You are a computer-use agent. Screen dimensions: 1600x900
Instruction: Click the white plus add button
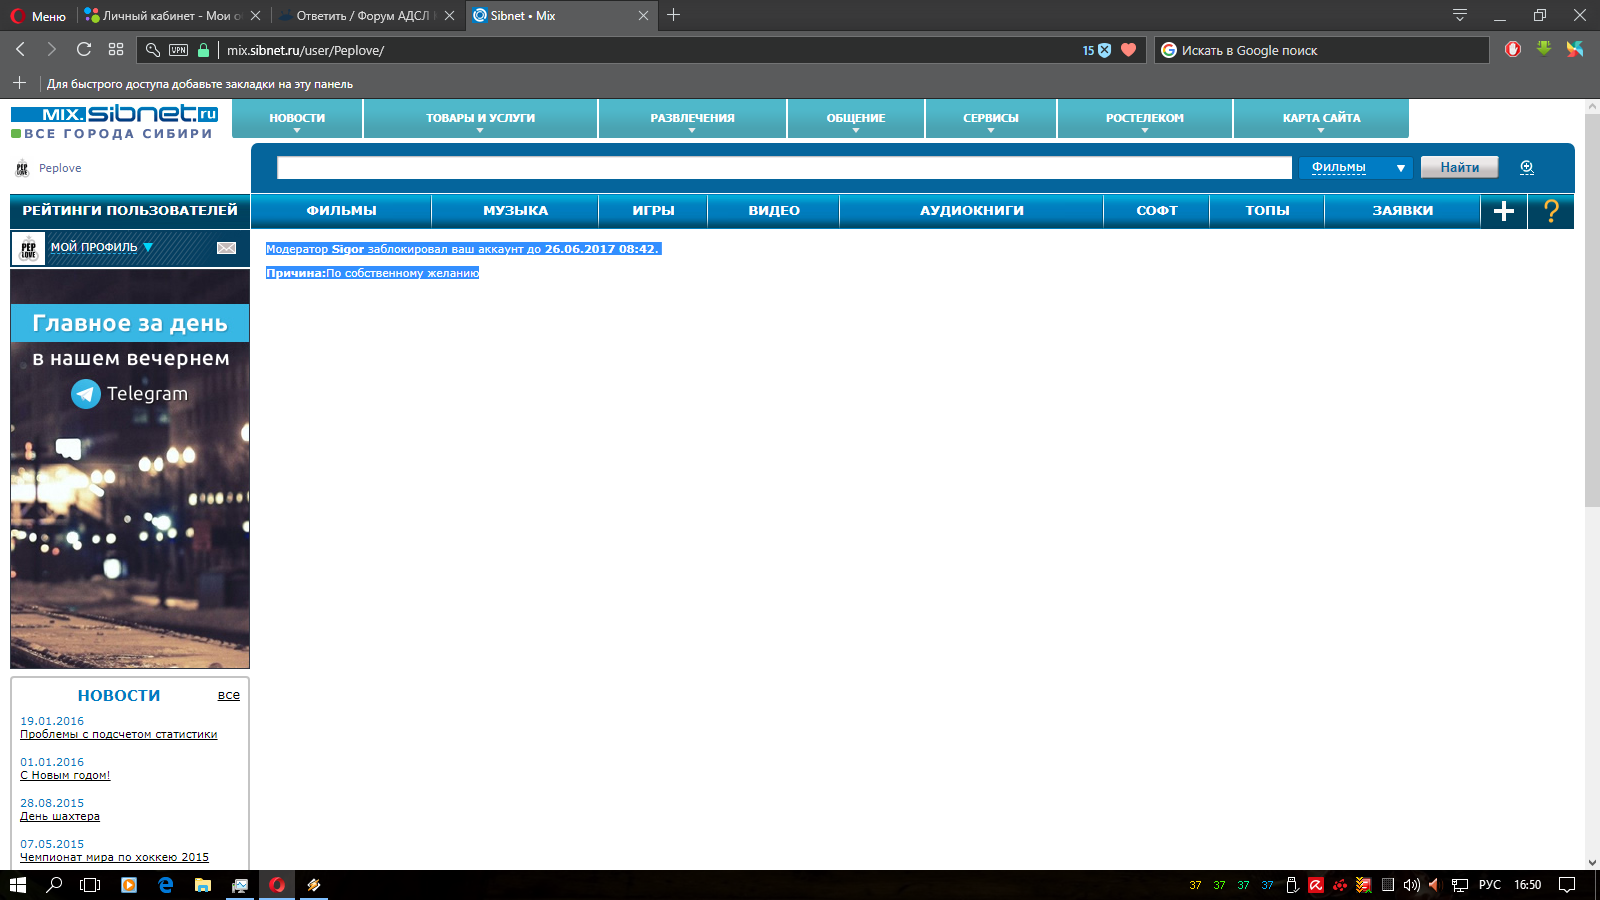pyautogui.click(x=1503, y=211)
